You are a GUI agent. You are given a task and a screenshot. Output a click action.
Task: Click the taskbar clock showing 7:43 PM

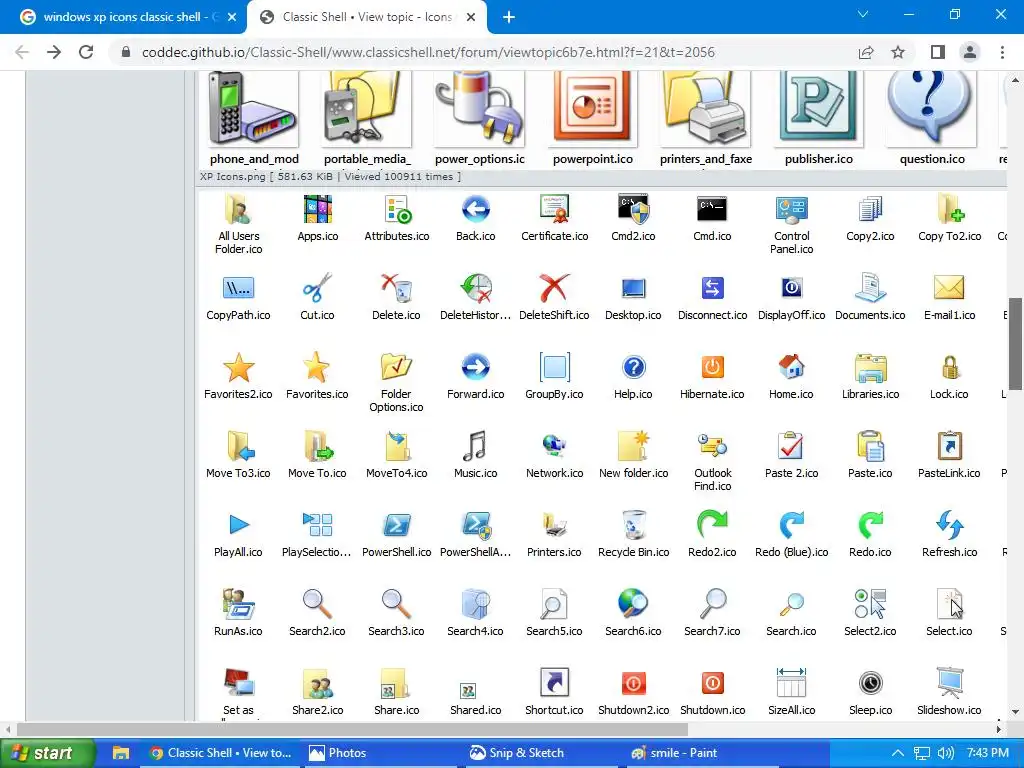(x=987, y=753)
